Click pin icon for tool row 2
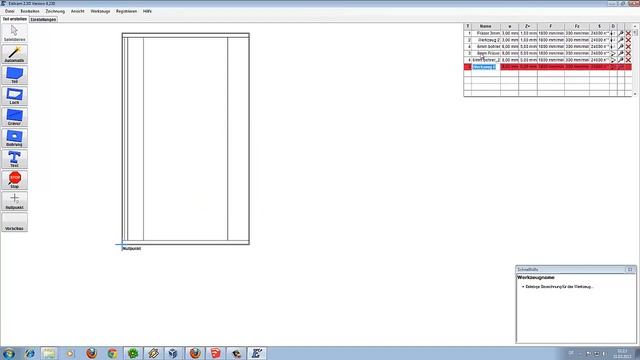Screen dimensions: 640x360 (x=621, y=40)
